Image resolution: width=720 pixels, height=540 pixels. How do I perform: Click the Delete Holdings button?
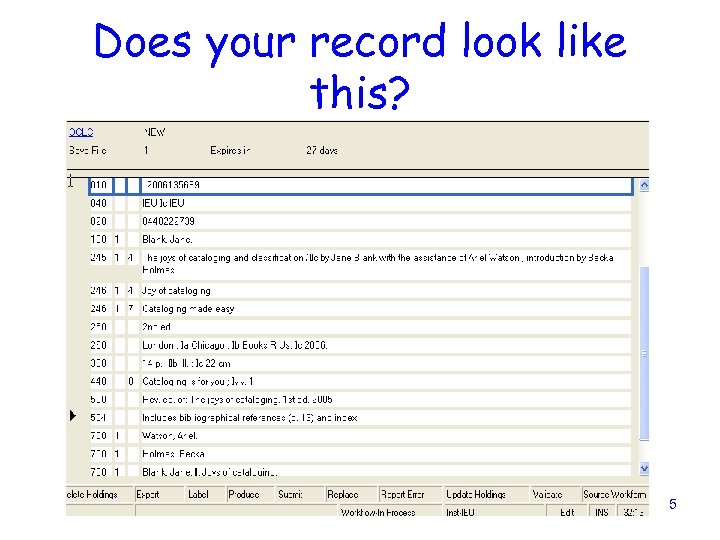[100, 494]
